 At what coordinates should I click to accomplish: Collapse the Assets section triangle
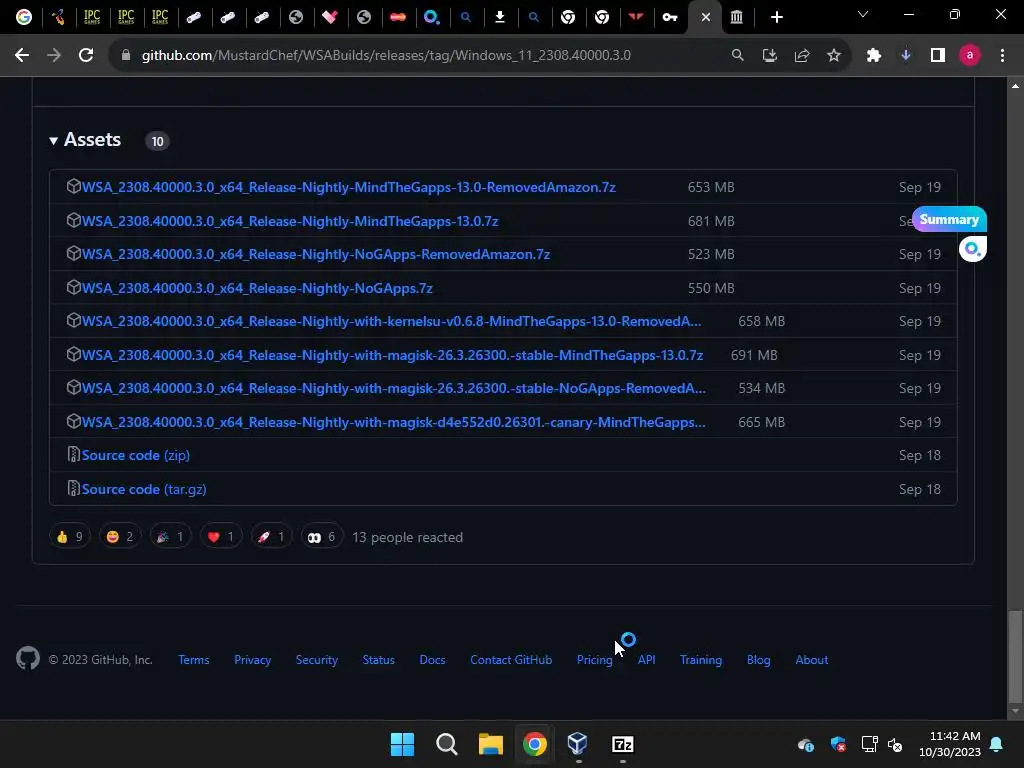click(x=54, y=140)
